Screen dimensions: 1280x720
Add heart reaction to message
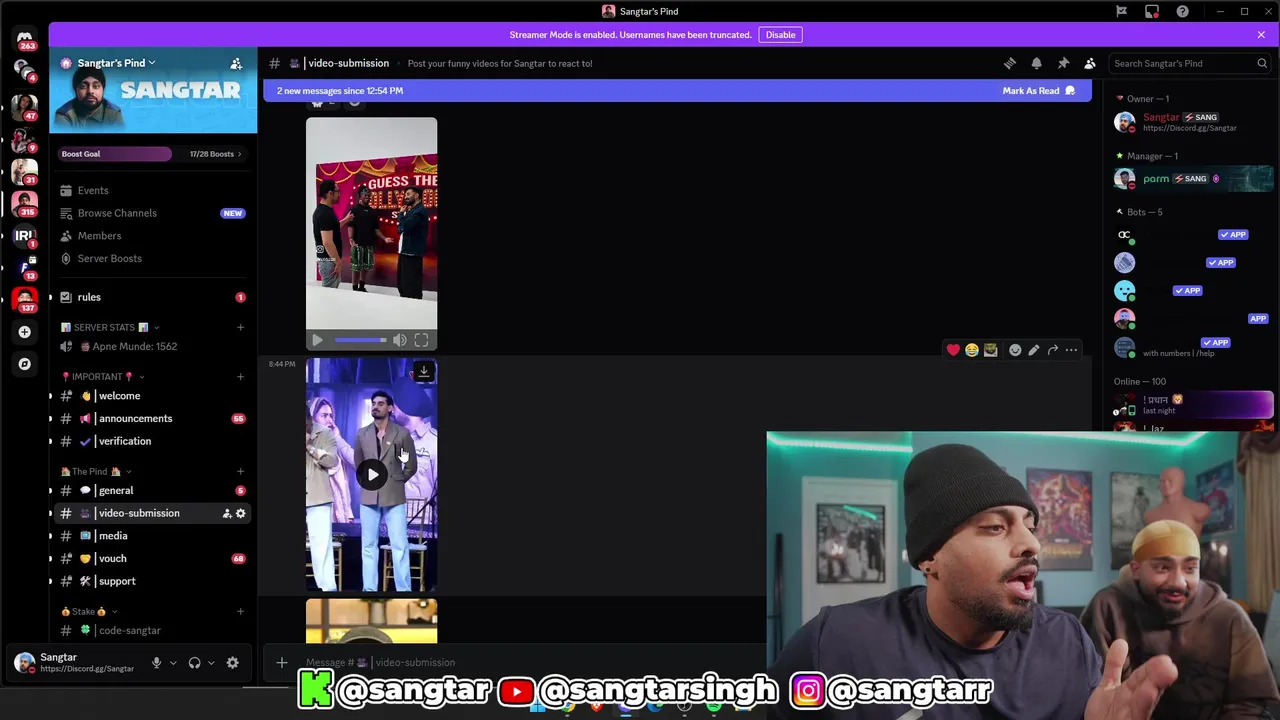tap(953, 350)
